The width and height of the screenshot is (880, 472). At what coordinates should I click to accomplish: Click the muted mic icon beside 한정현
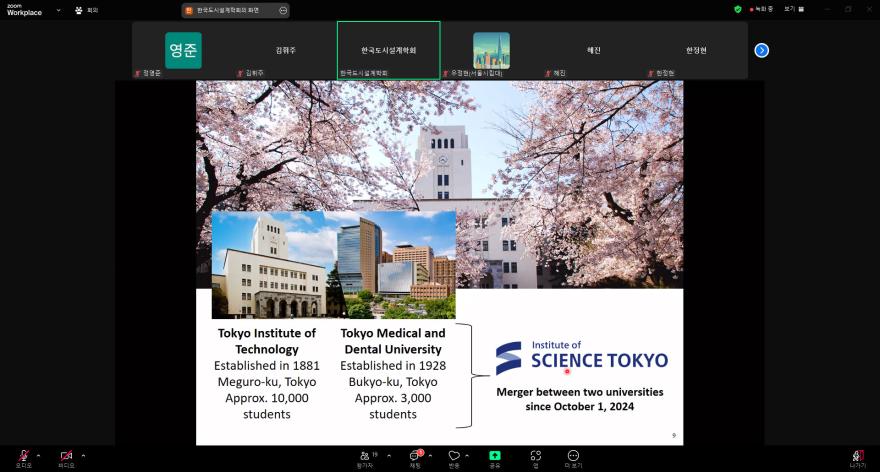(x=651, y=74)
